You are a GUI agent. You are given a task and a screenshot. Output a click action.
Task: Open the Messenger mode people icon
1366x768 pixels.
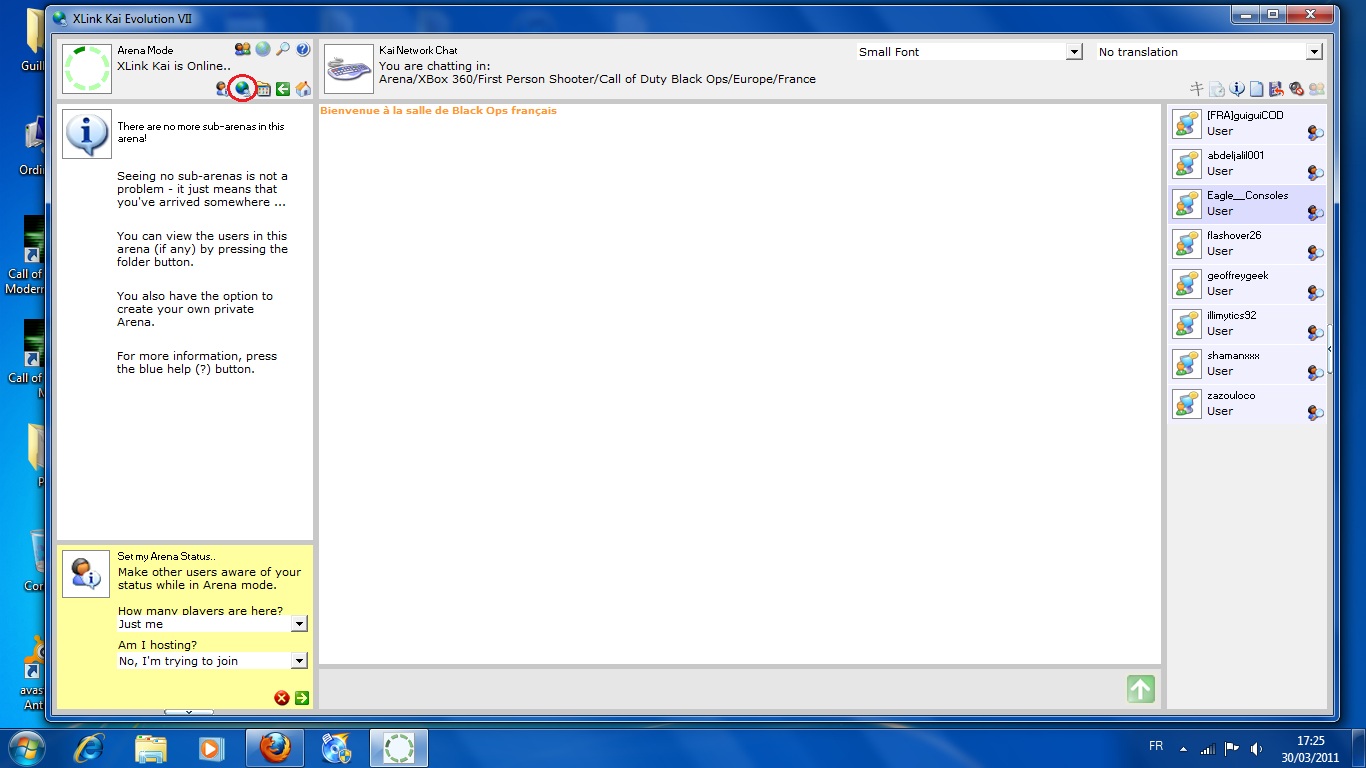pyautogui.click(x=242, y=49)
